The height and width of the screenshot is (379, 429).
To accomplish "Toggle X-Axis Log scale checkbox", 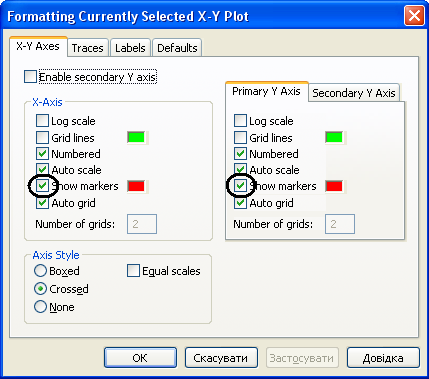I will tap(42, 121).
